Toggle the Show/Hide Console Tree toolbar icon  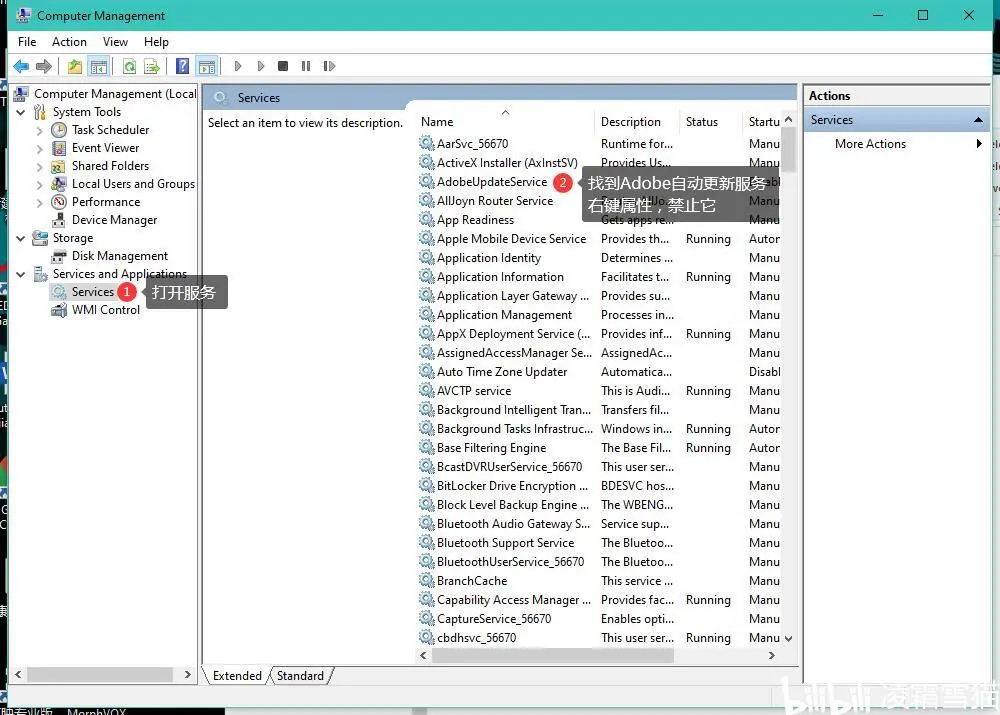pyautogui.click(x=96, y=66)
